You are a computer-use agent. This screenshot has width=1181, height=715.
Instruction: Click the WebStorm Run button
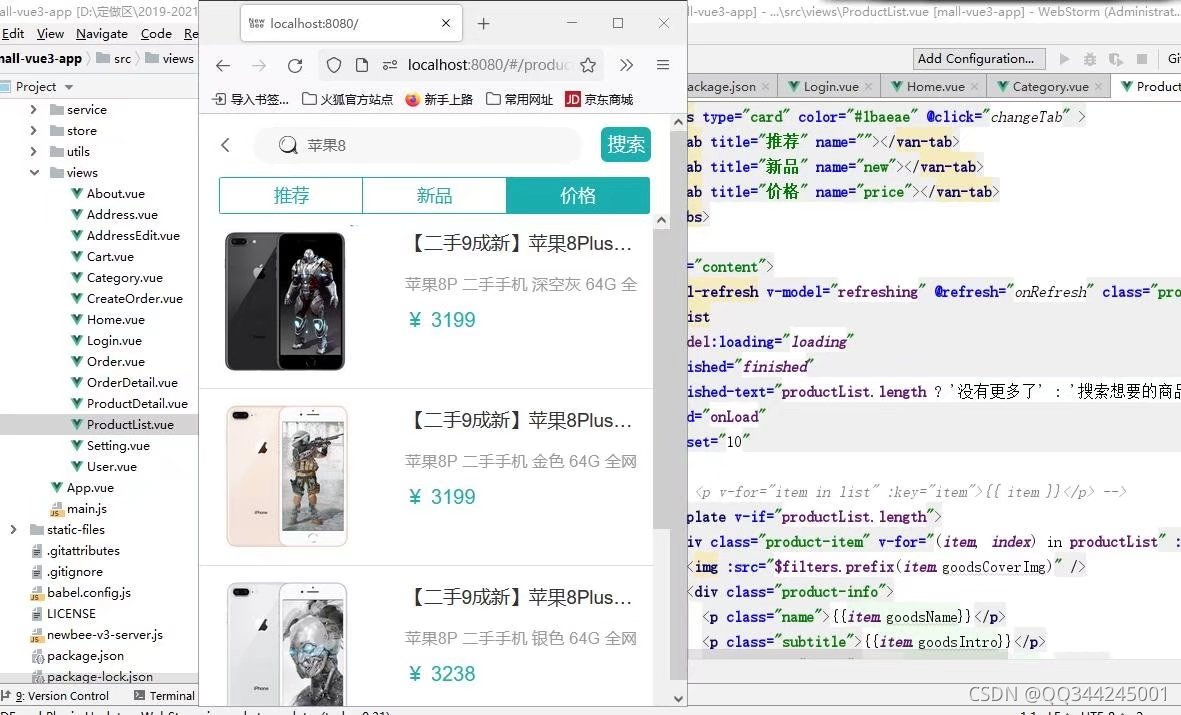[x=1064, y=59]
